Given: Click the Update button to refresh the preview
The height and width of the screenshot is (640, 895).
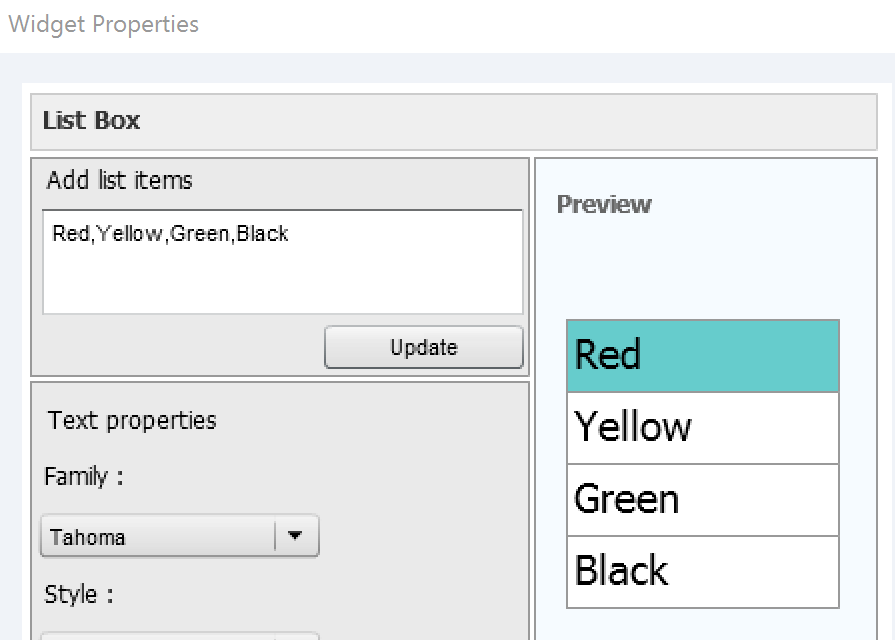Looking at the screenshot, I should coord(423,347).
